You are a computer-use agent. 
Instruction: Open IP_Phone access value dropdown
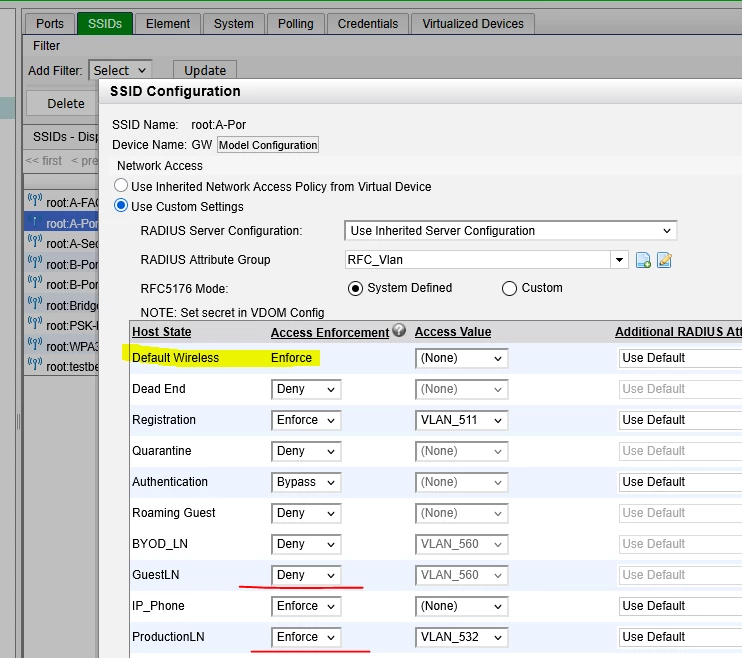click(461, 606)
